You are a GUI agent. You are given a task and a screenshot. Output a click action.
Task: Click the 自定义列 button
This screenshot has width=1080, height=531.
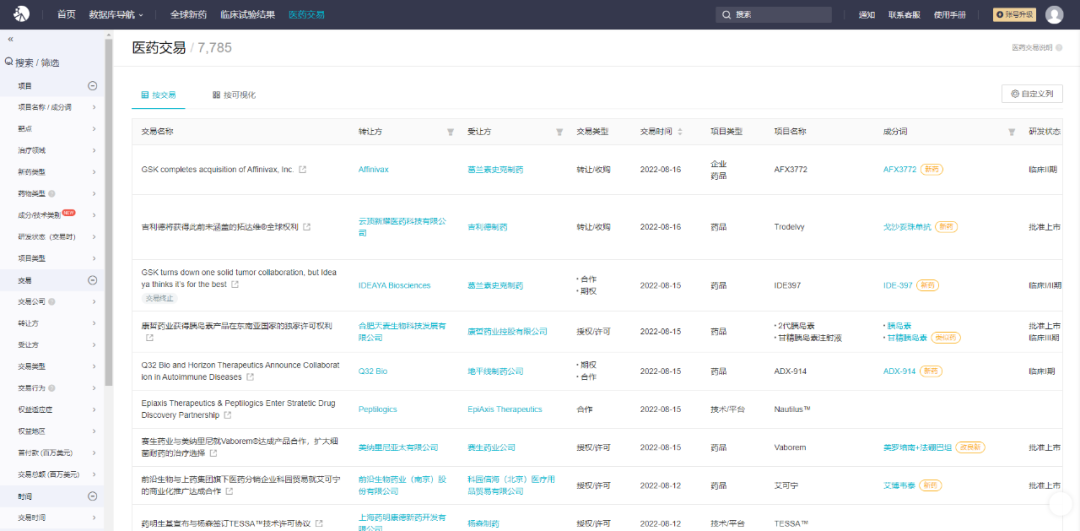pos(1032,94)
